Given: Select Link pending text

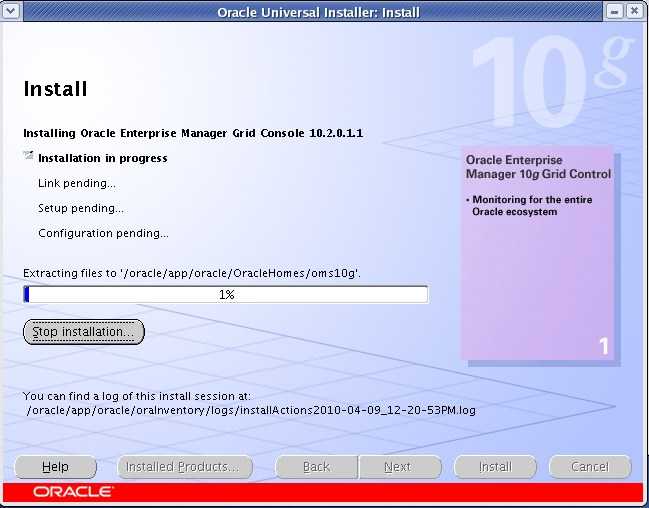Looking at the screenshot, I should [x=77, y=183].
